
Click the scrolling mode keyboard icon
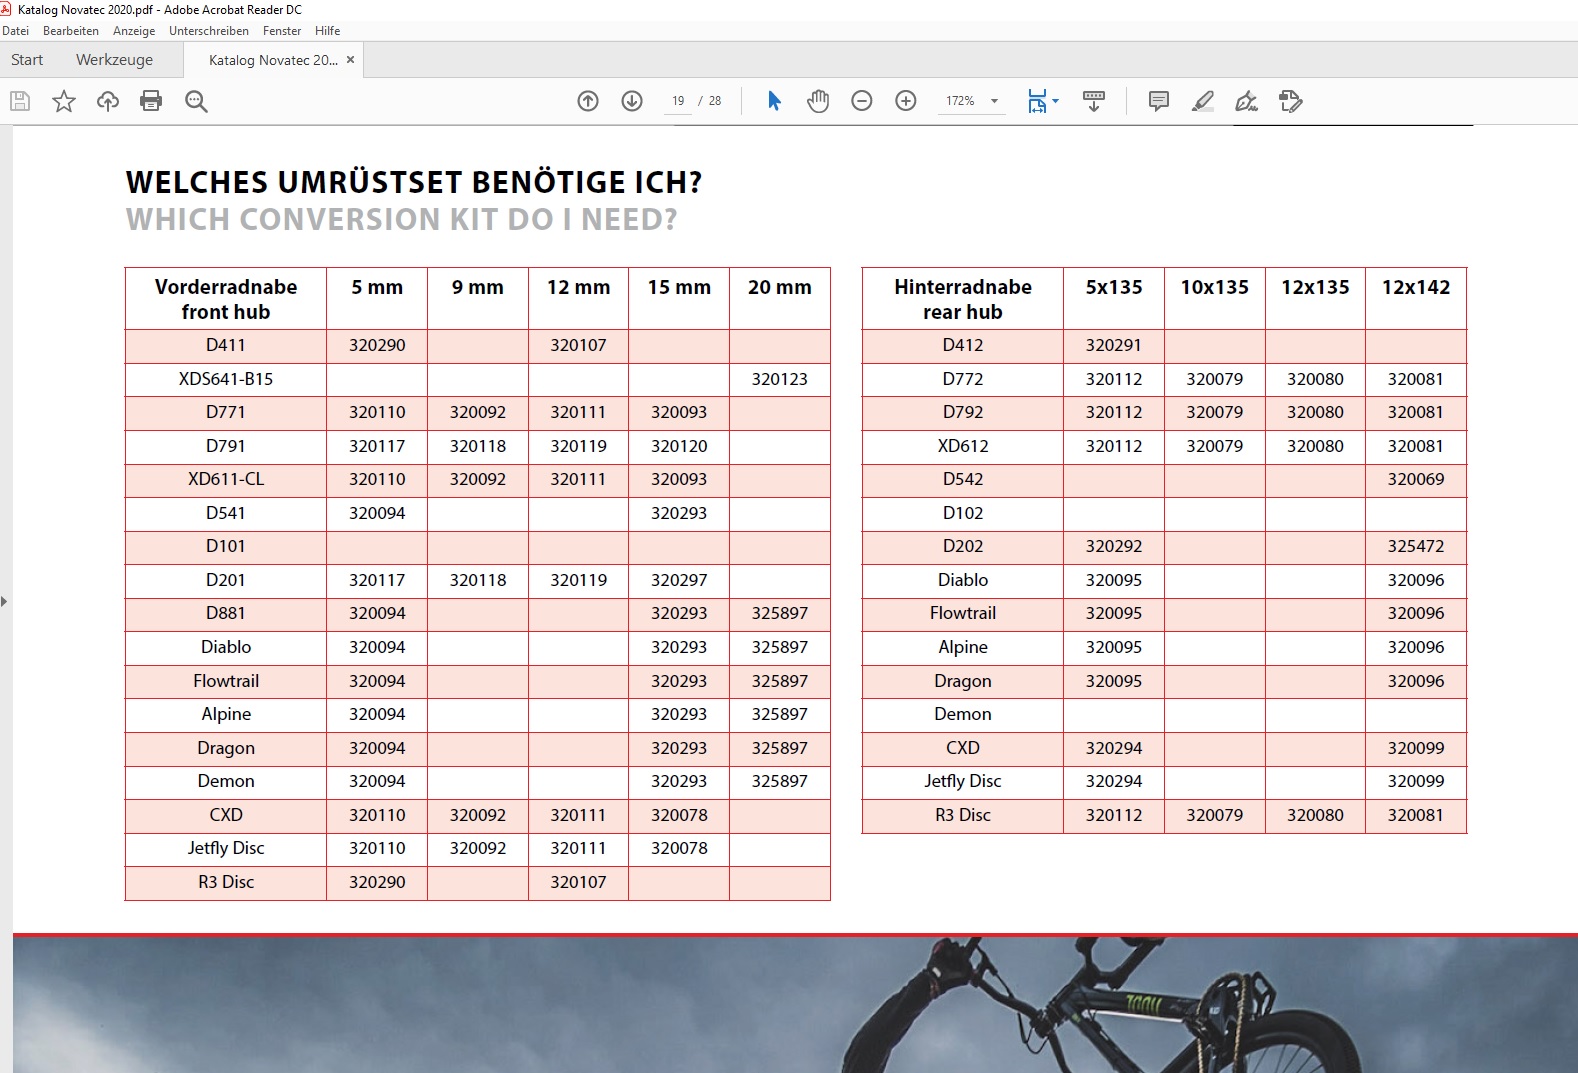tap(1094, 101)
